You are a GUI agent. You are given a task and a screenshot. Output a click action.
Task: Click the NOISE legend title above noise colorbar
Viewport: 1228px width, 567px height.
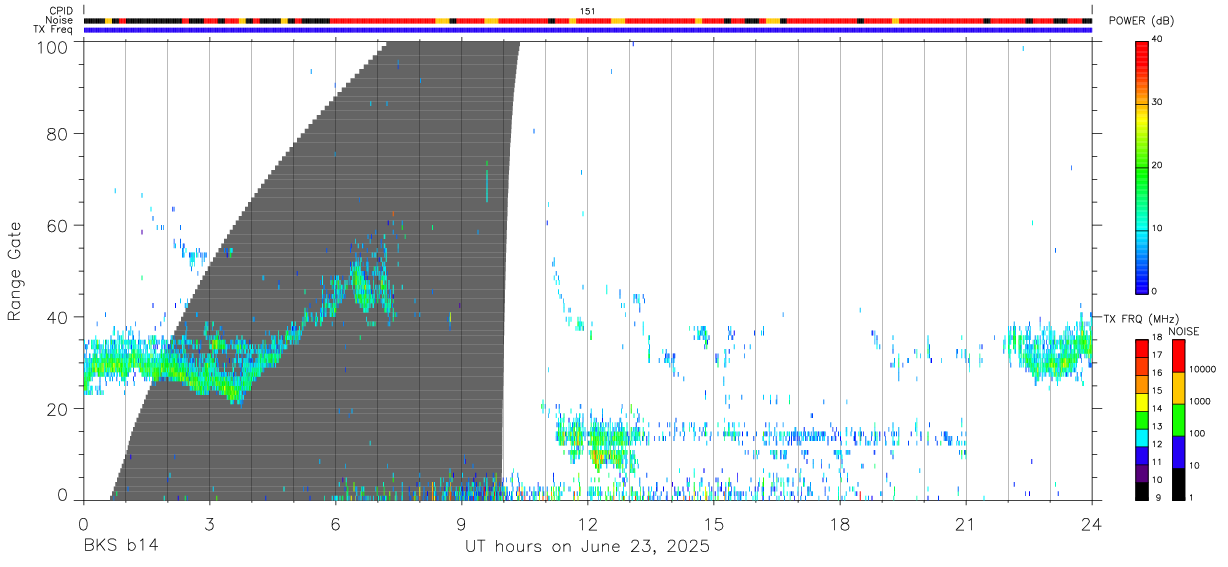point(1184,331)
